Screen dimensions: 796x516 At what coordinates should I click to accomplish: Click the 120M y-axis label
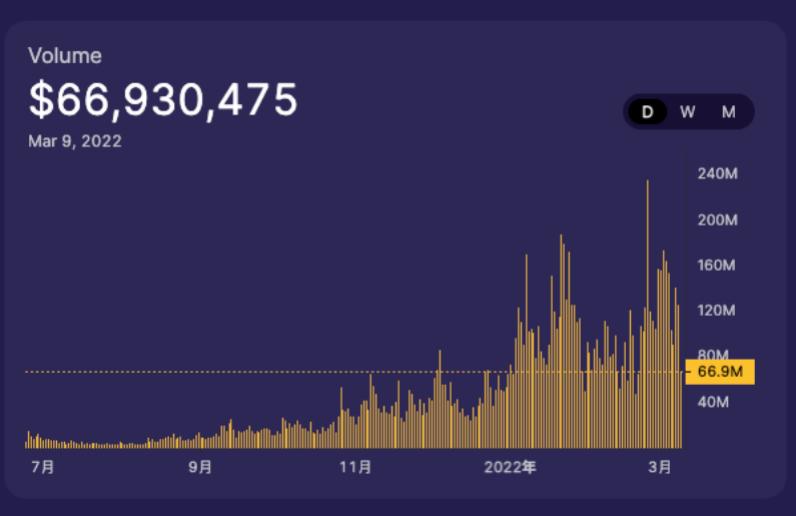(x=716, y=310)
